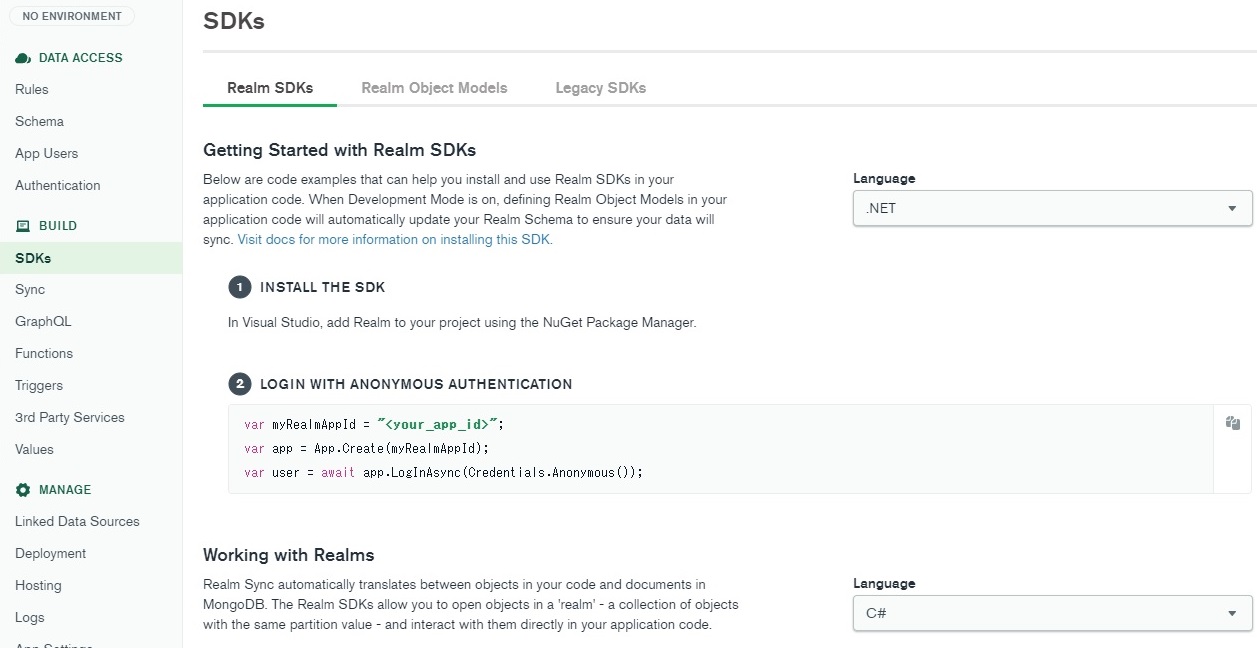Click the No Environment badge
The width and height of the screenshot is (1257, 648).
point(72,16)
